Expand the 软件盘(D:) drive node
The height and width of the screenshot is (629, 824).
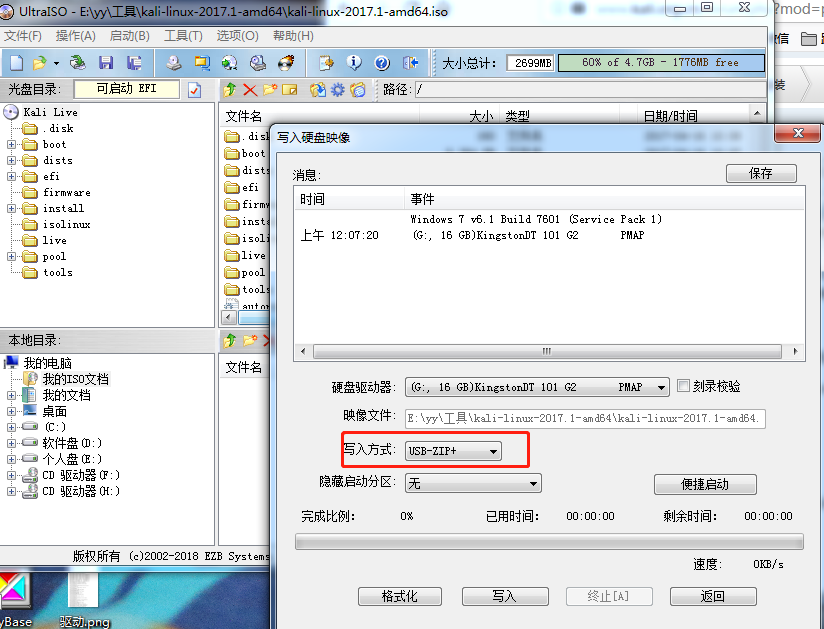click(12, 443)
